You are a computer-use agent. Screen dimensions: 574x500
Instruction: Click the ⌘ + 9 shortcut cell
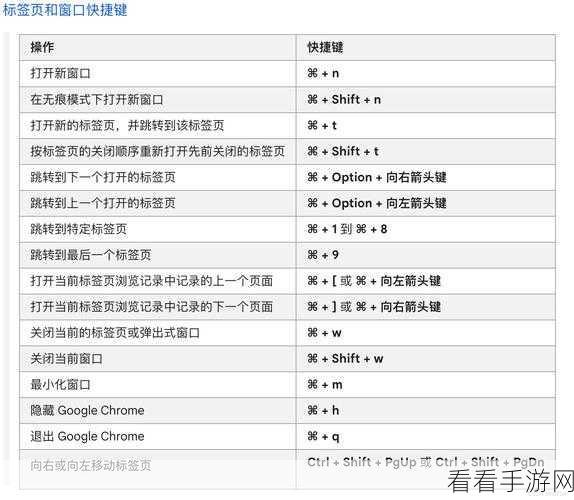(x=426, y=255)
